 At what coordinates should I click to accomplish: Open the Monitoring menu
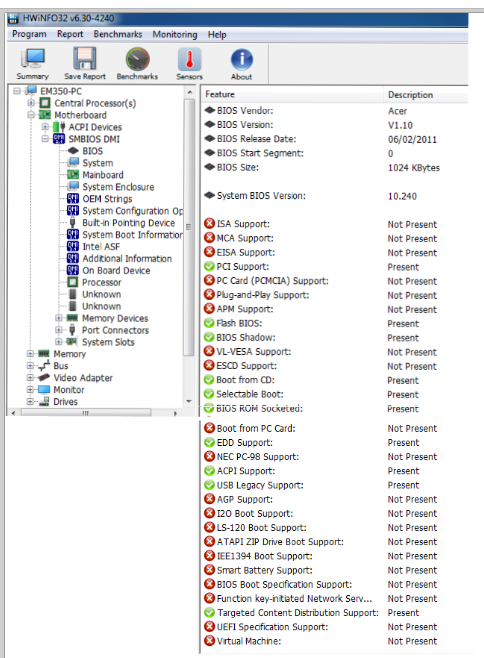(175, 34)
